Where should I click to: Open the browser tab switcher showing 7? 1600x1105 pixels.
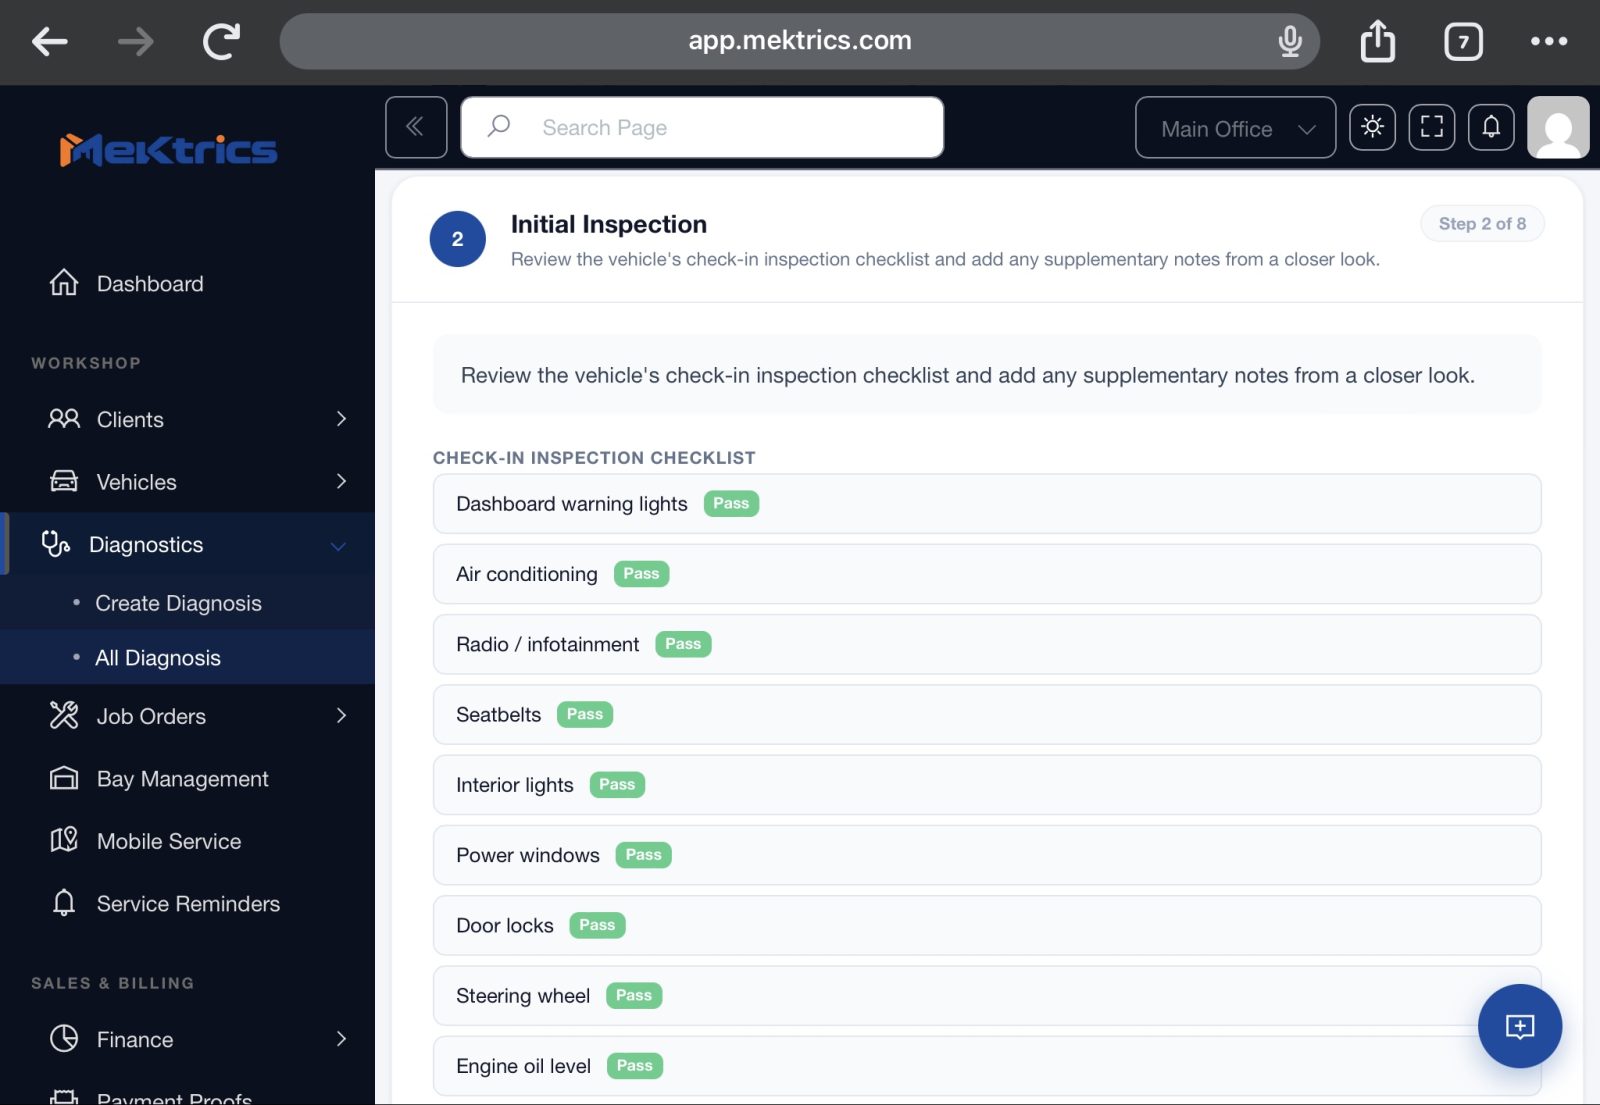(x=1464, y=41)
